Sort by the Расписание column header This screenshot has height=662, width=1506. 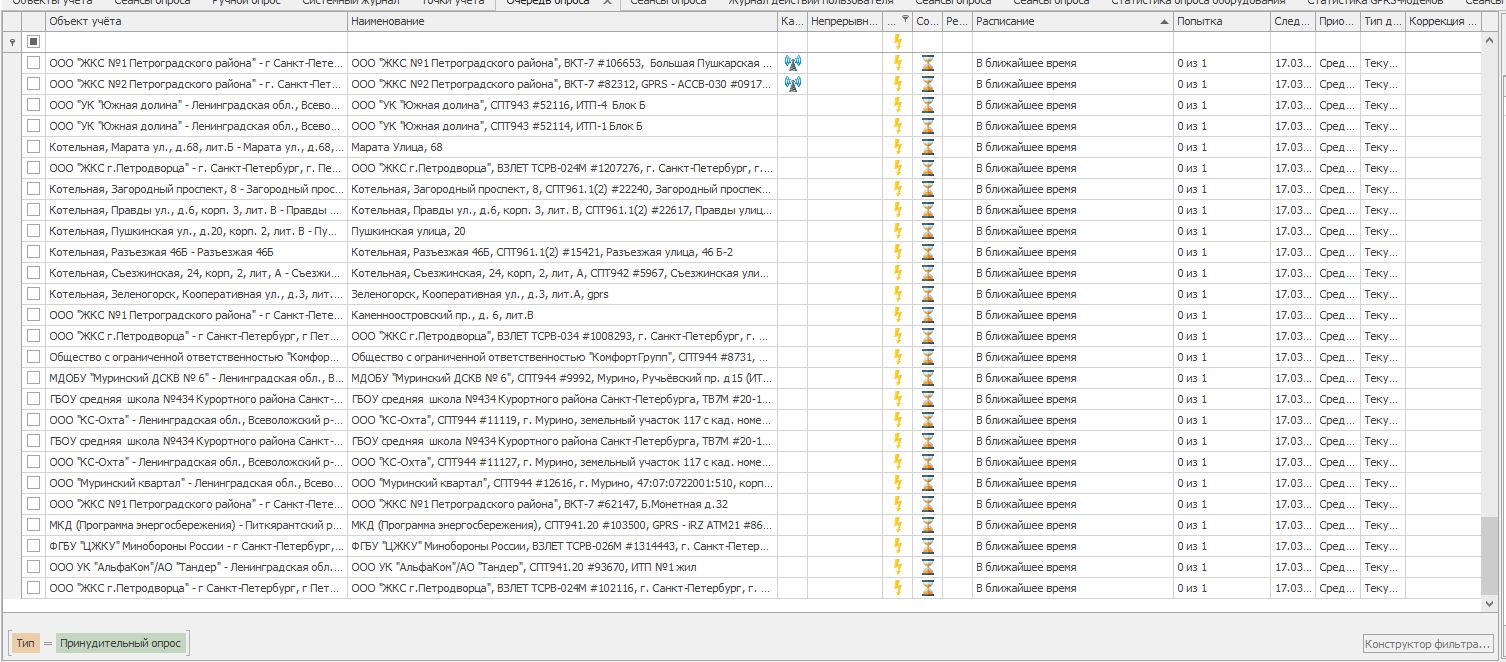pos(1070,21)
